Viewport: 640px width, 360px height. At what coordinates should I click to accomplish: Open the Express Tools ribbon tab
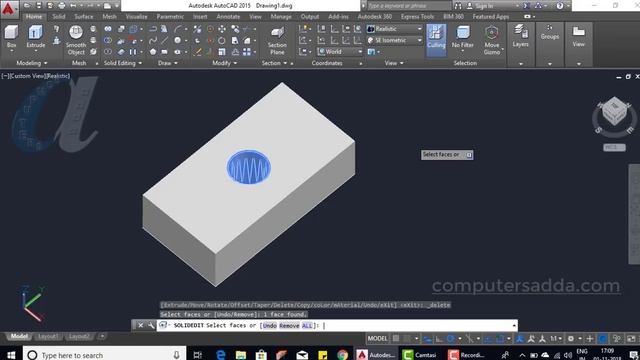[x=417, y=17]
